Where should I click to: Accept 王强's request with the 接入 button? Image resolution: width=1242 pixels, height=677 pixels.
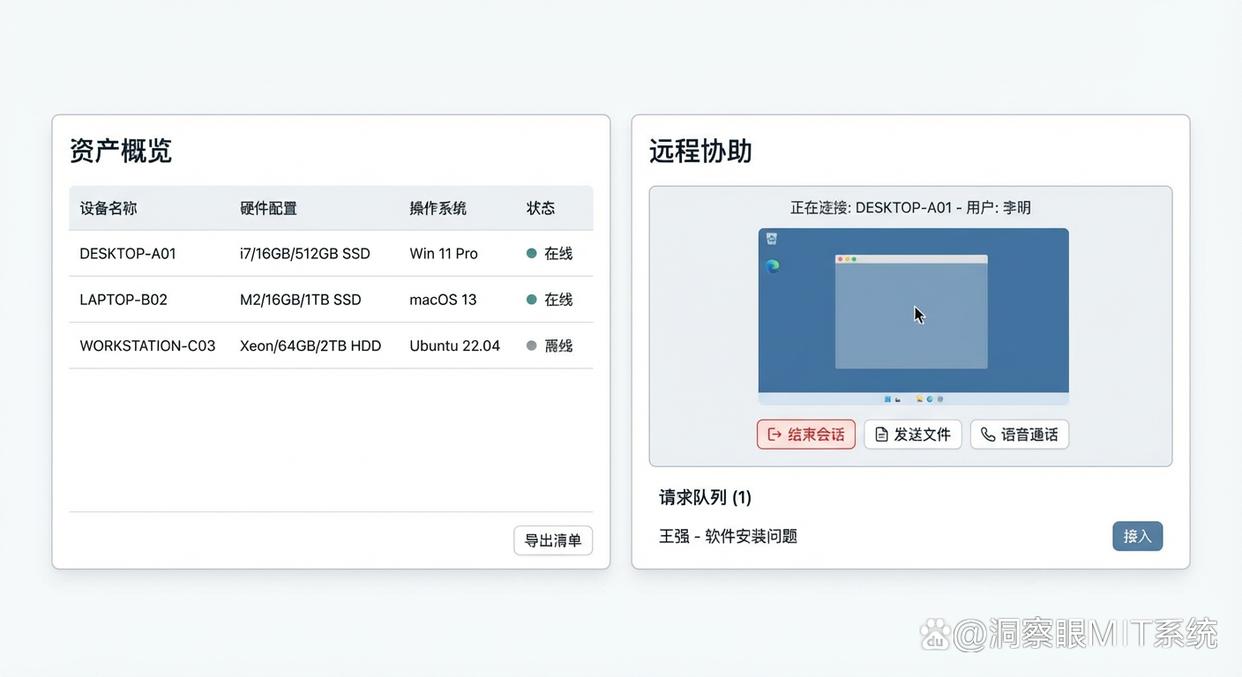click(1137, 536)
